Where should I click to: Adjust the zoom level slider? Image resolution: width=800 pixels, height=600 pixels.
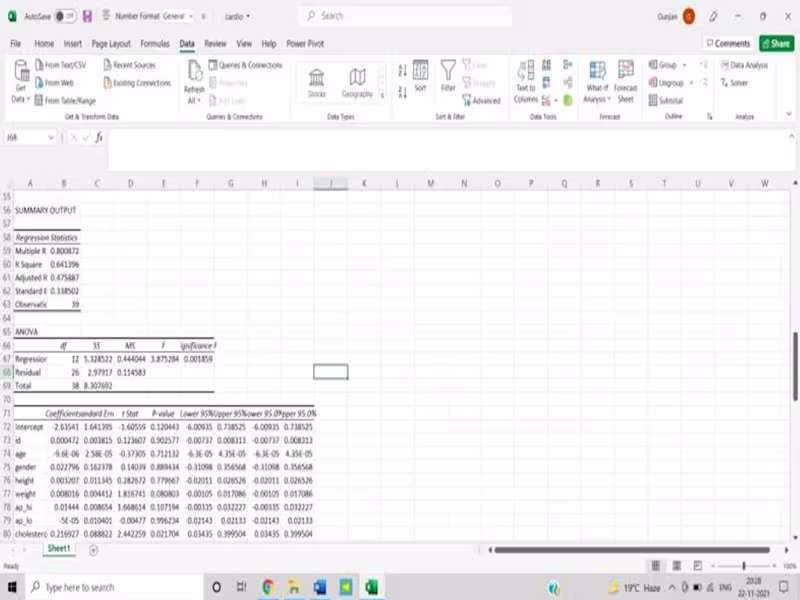(745, 564)
